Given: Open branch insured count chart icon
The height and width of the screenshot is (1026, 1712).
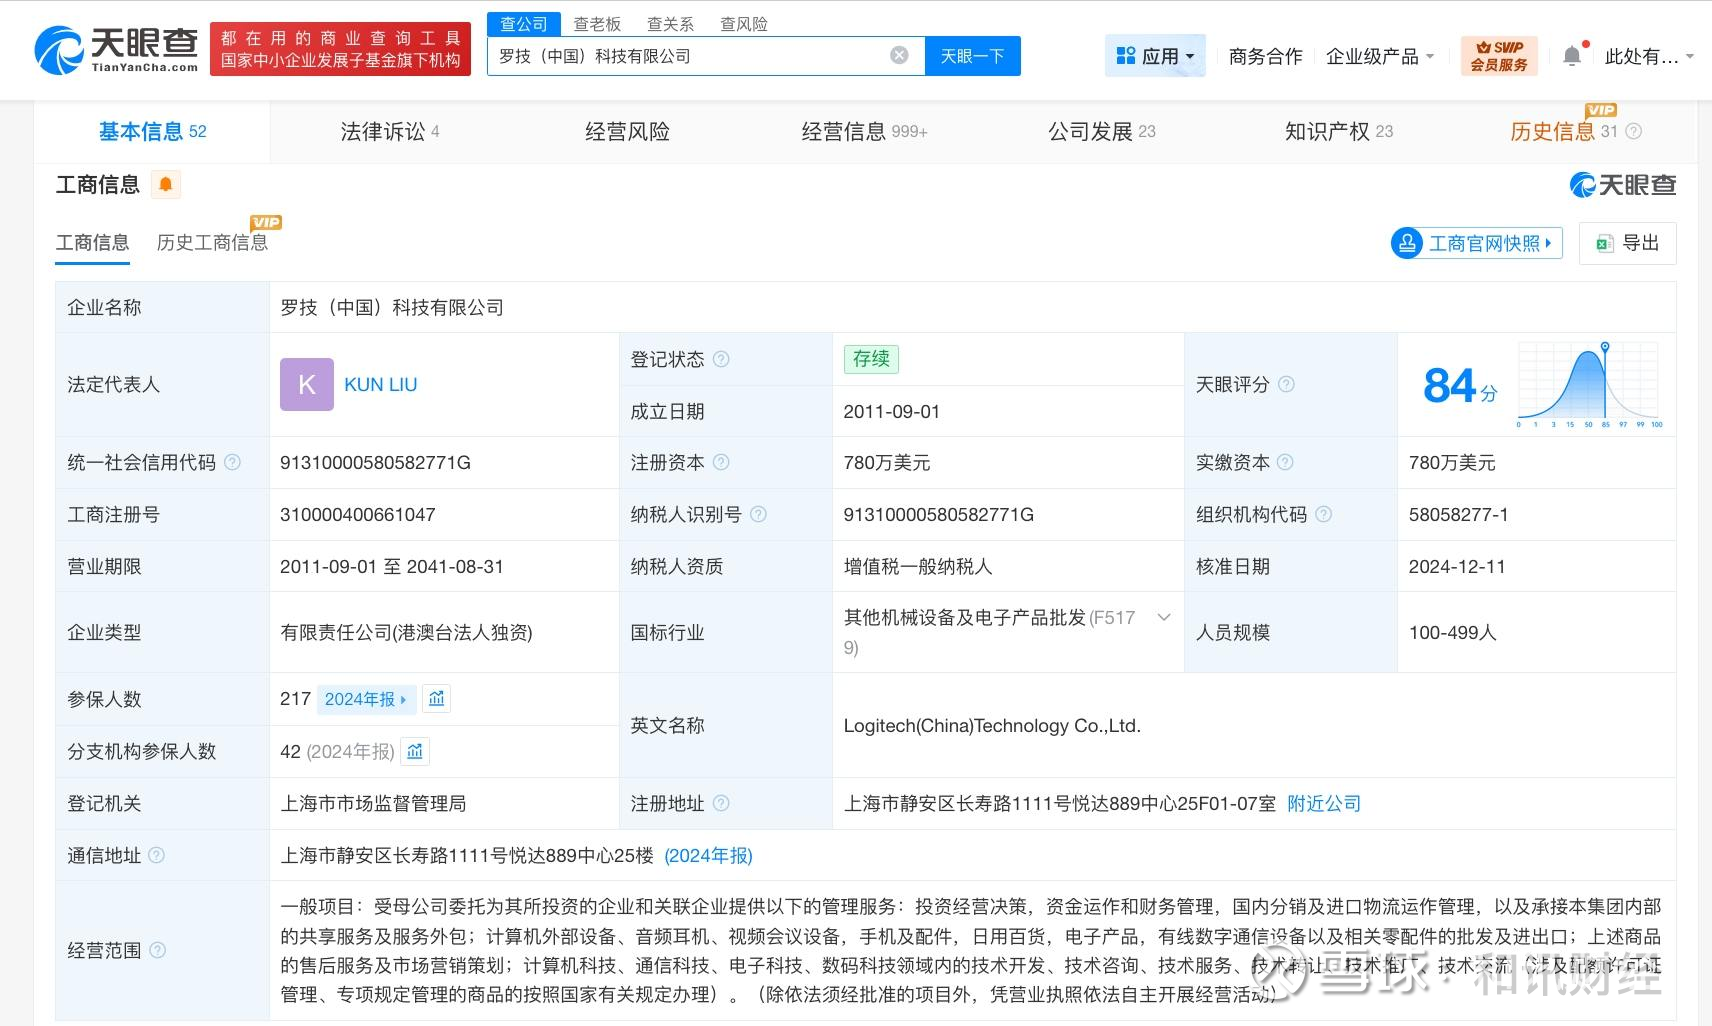Looking at the screenshot, I should (x=415, y=751).
